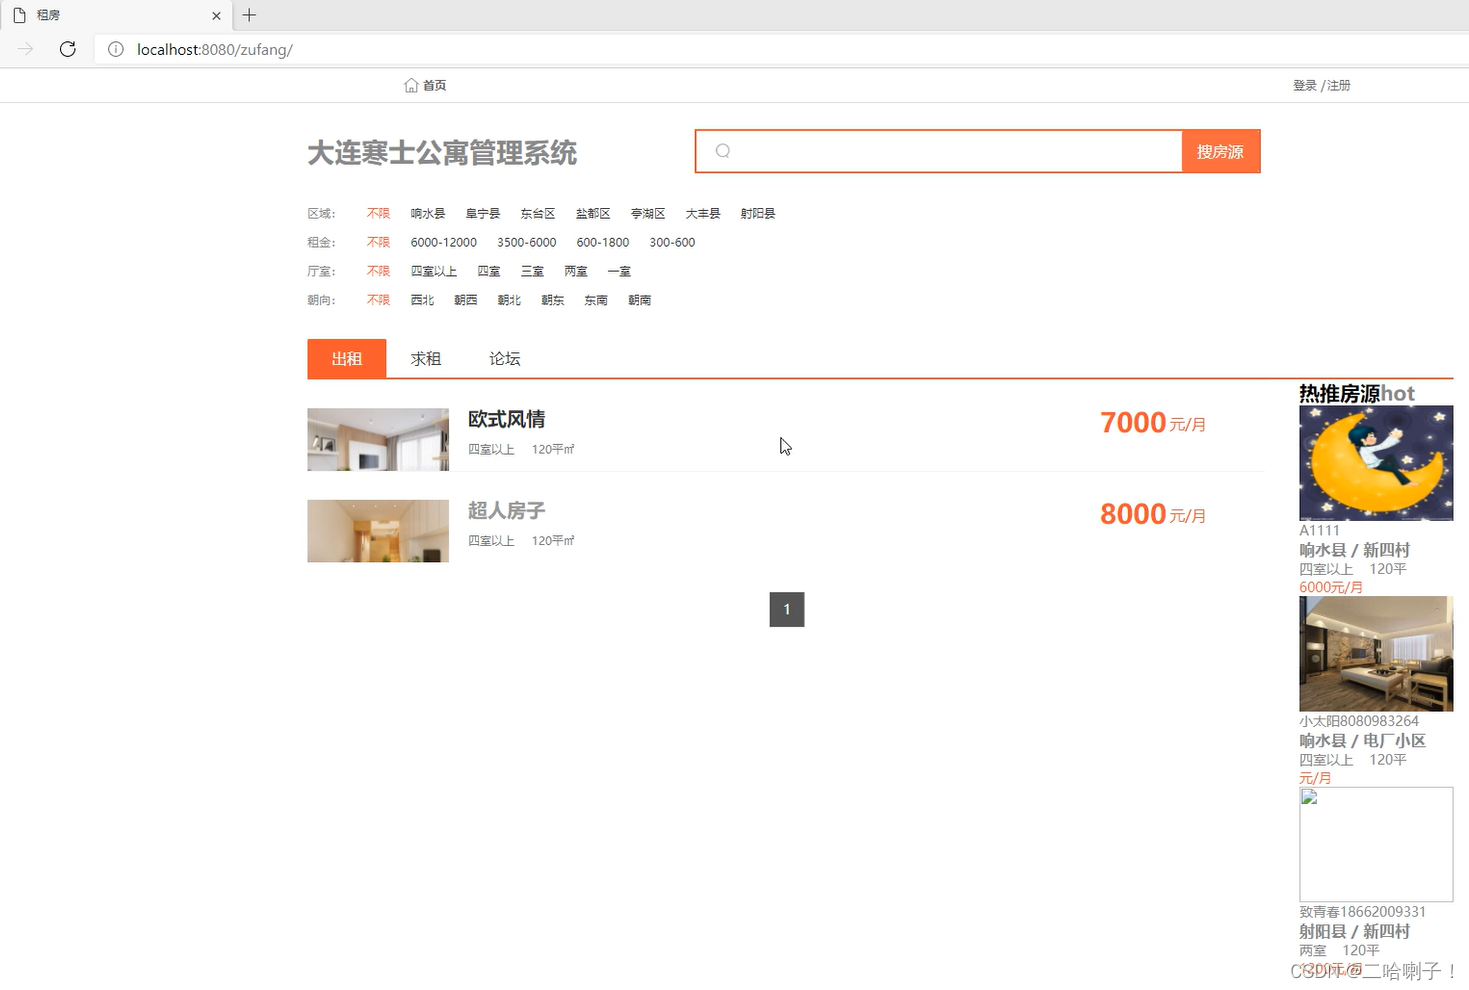
Task: Click the A1111 moon listing thumbnail
Action: pyautogui.click(x=1375, y=462)
